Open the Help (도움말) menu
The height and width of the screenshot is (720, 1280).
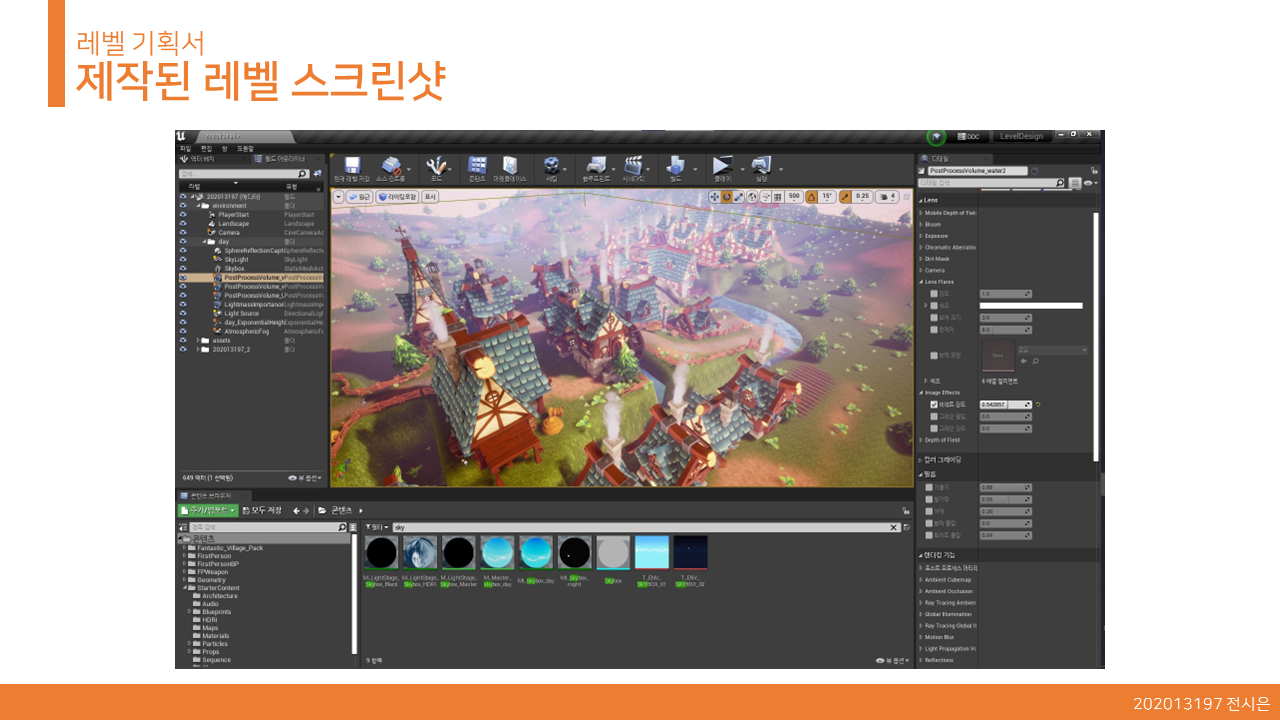(245, 148)
